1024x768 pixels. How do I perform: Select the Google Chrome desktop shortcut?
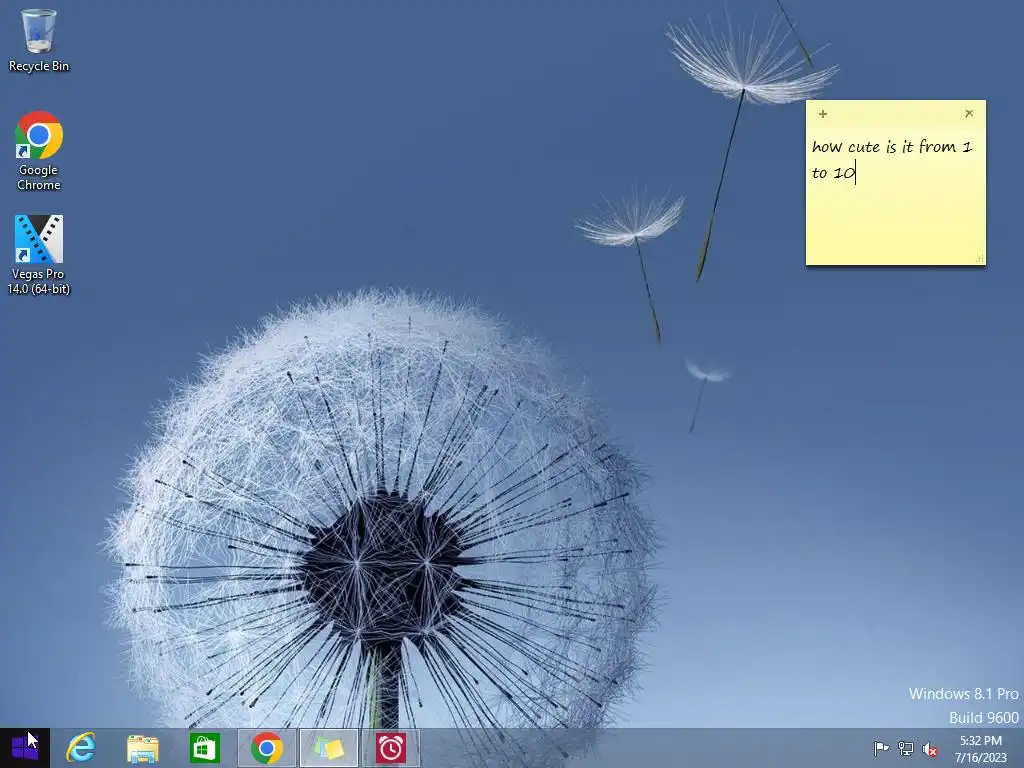pyautogui.click(x=39, y=151)
